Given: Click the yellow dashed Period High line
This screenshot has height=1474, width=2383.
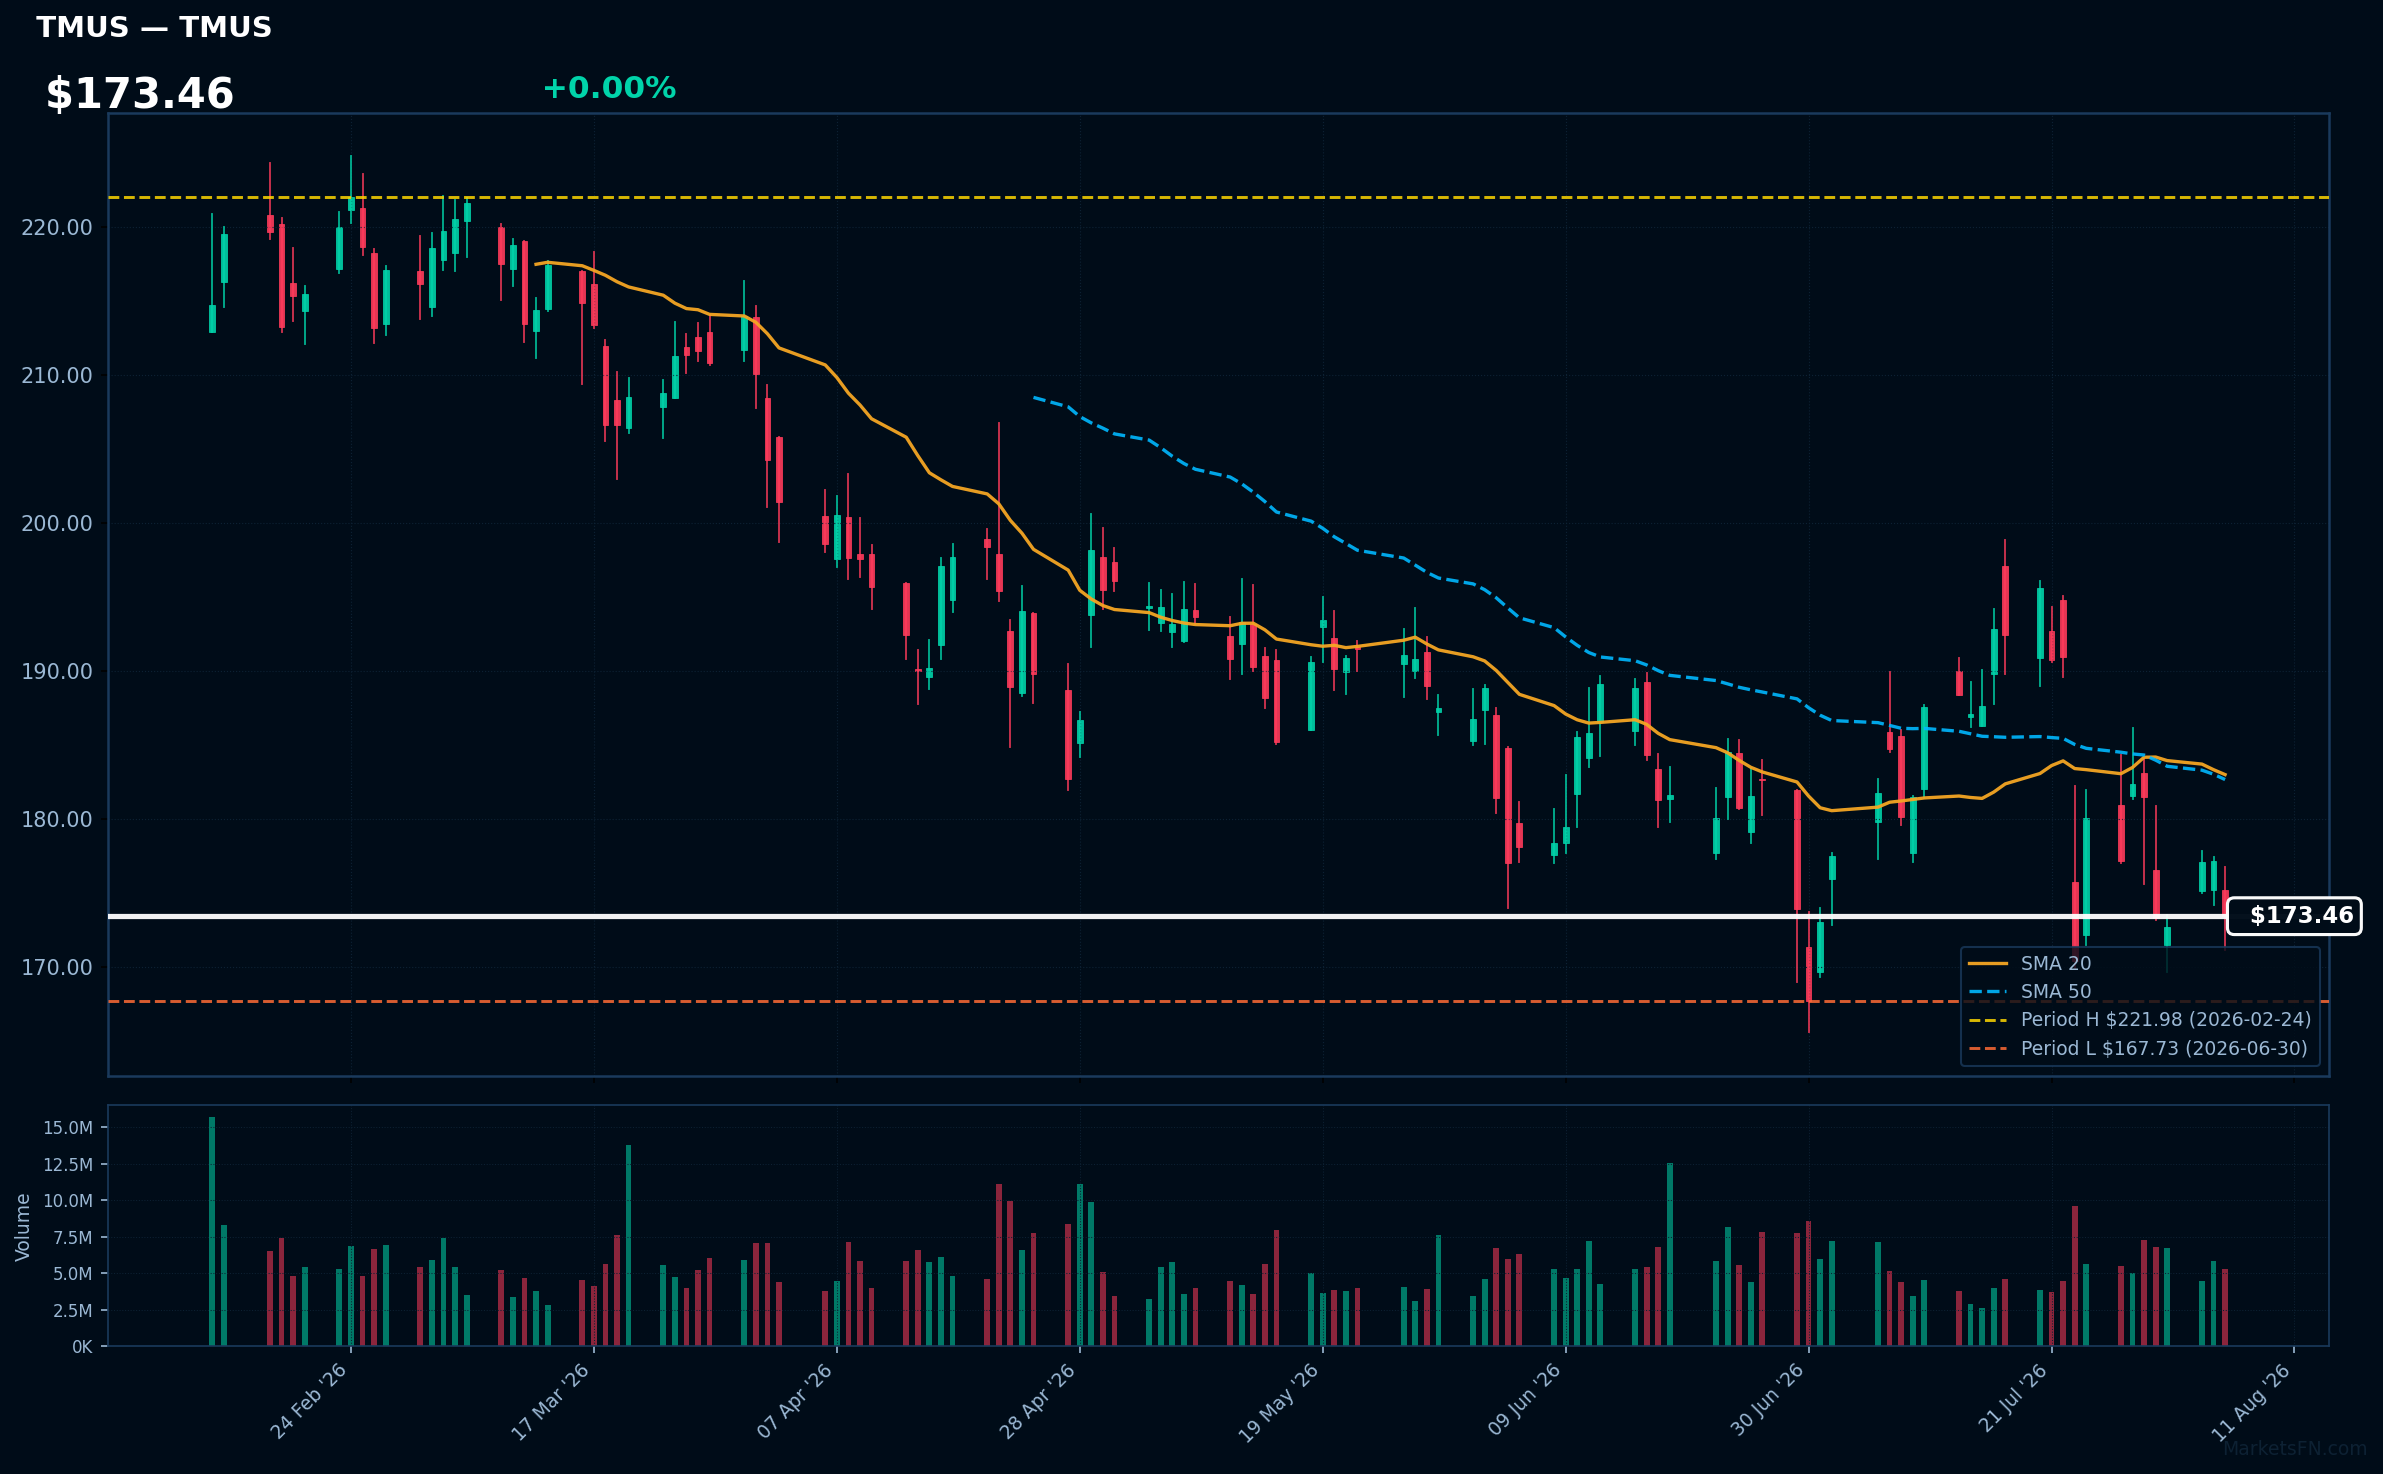Looking at the screenshot, I should tap(1218, 198).
